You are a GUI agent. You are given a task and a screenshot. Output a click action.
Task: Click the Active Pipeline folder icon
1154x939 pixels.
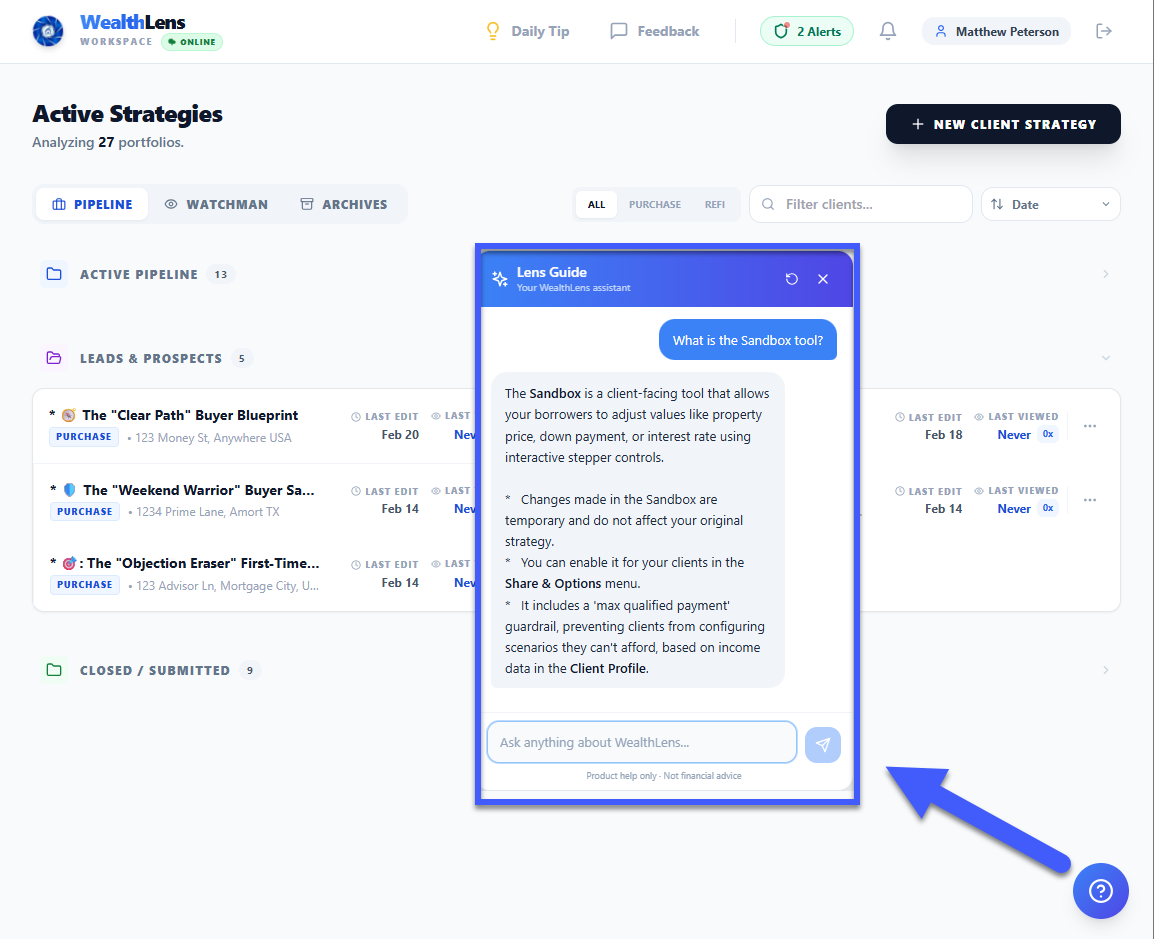(54, 274)
